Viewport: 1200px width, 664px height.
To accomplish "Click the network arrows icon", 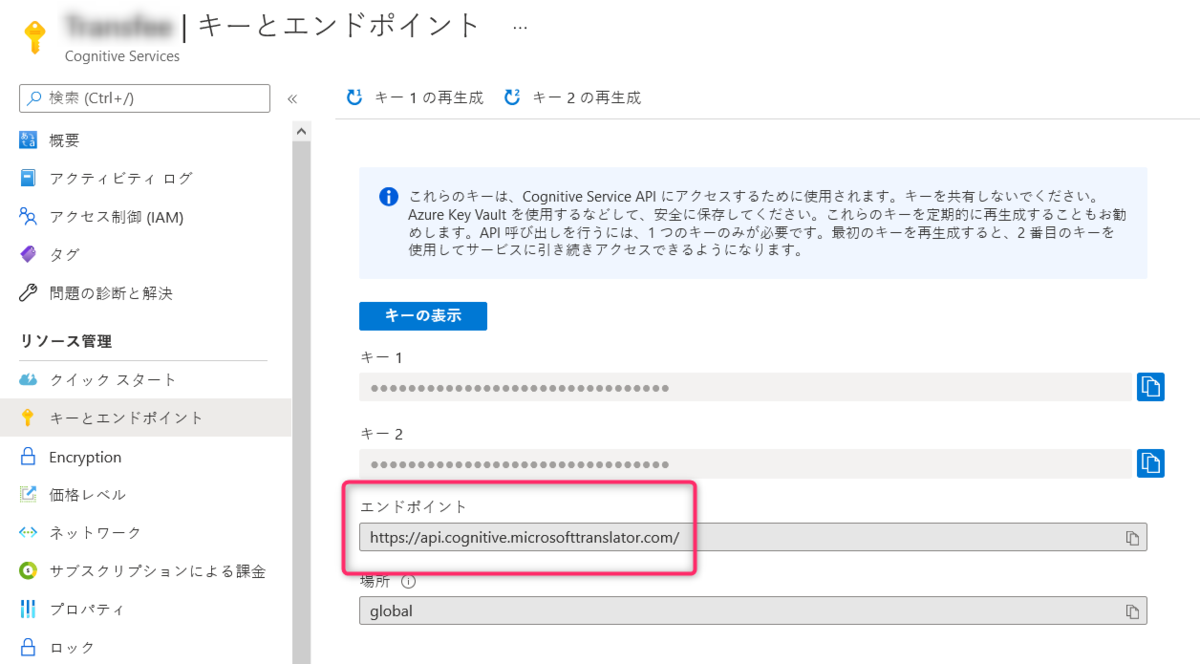I will (28, 532).
